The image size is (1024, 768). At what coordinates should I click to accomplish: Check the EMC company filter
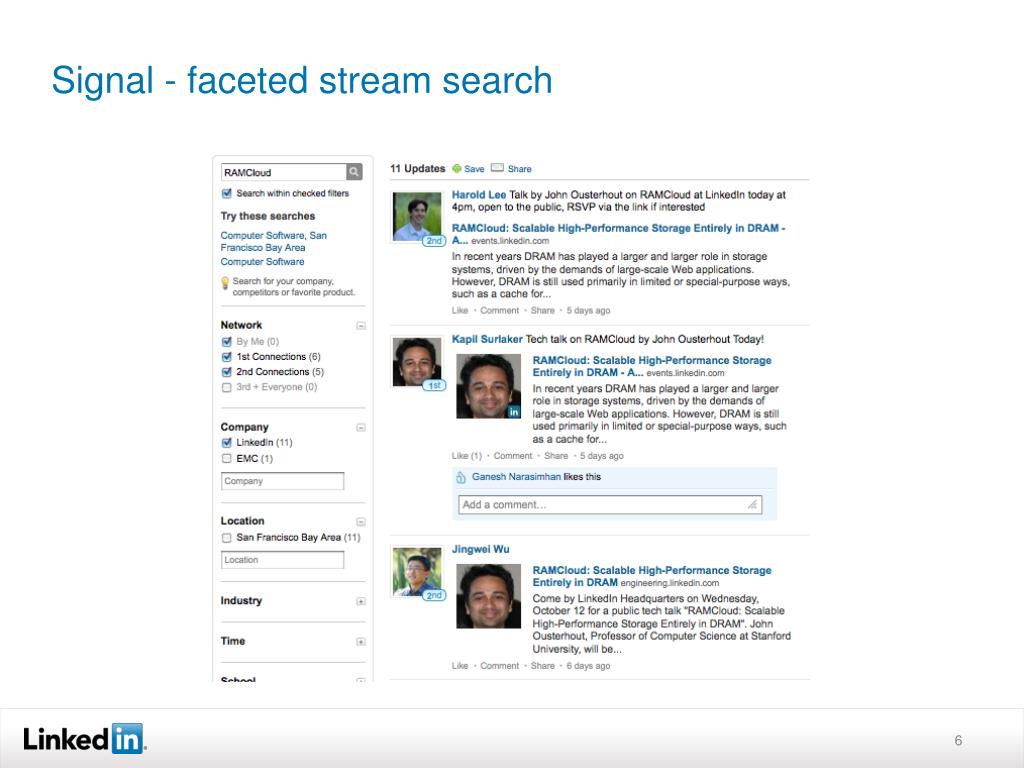[x=227, y=458]
